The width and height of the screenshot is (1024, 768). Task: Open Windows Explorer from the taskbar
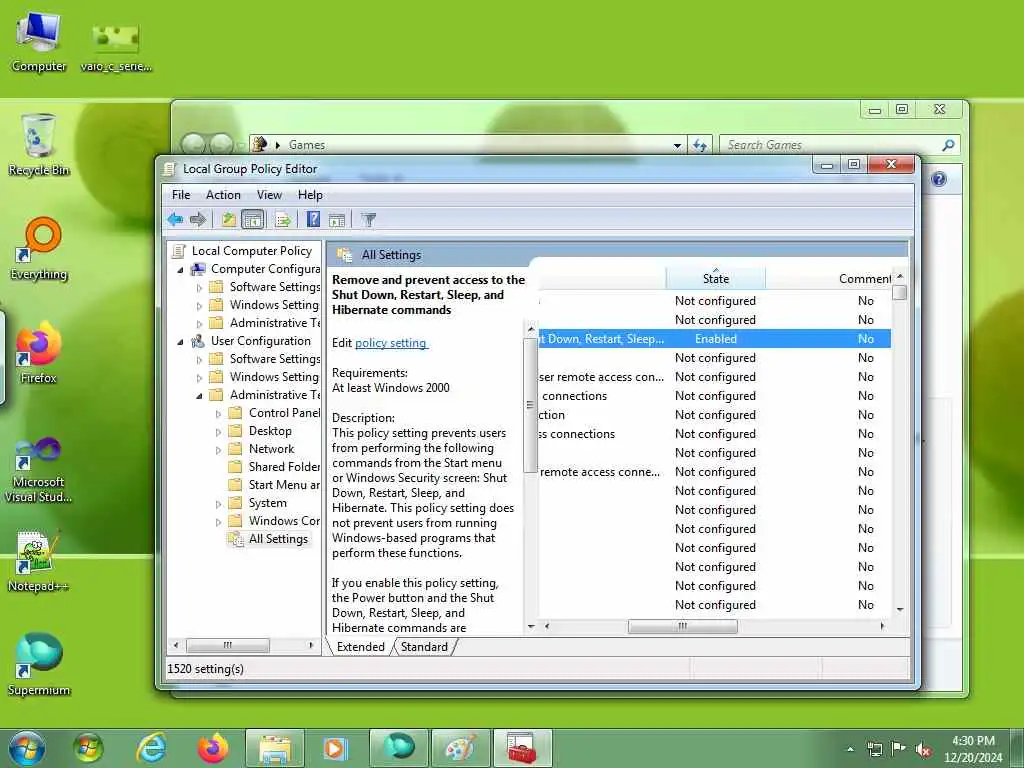[x=275, y=748]
